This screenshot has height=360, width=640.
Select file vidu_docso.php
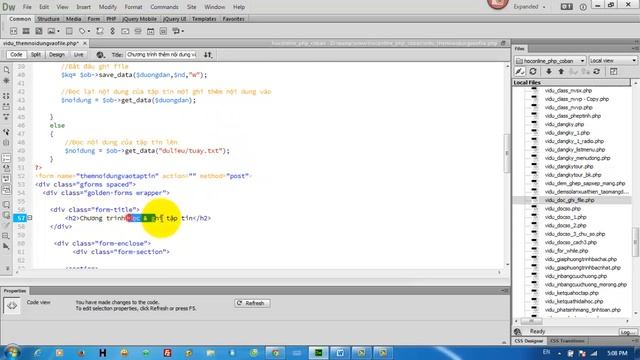[562, 209]
